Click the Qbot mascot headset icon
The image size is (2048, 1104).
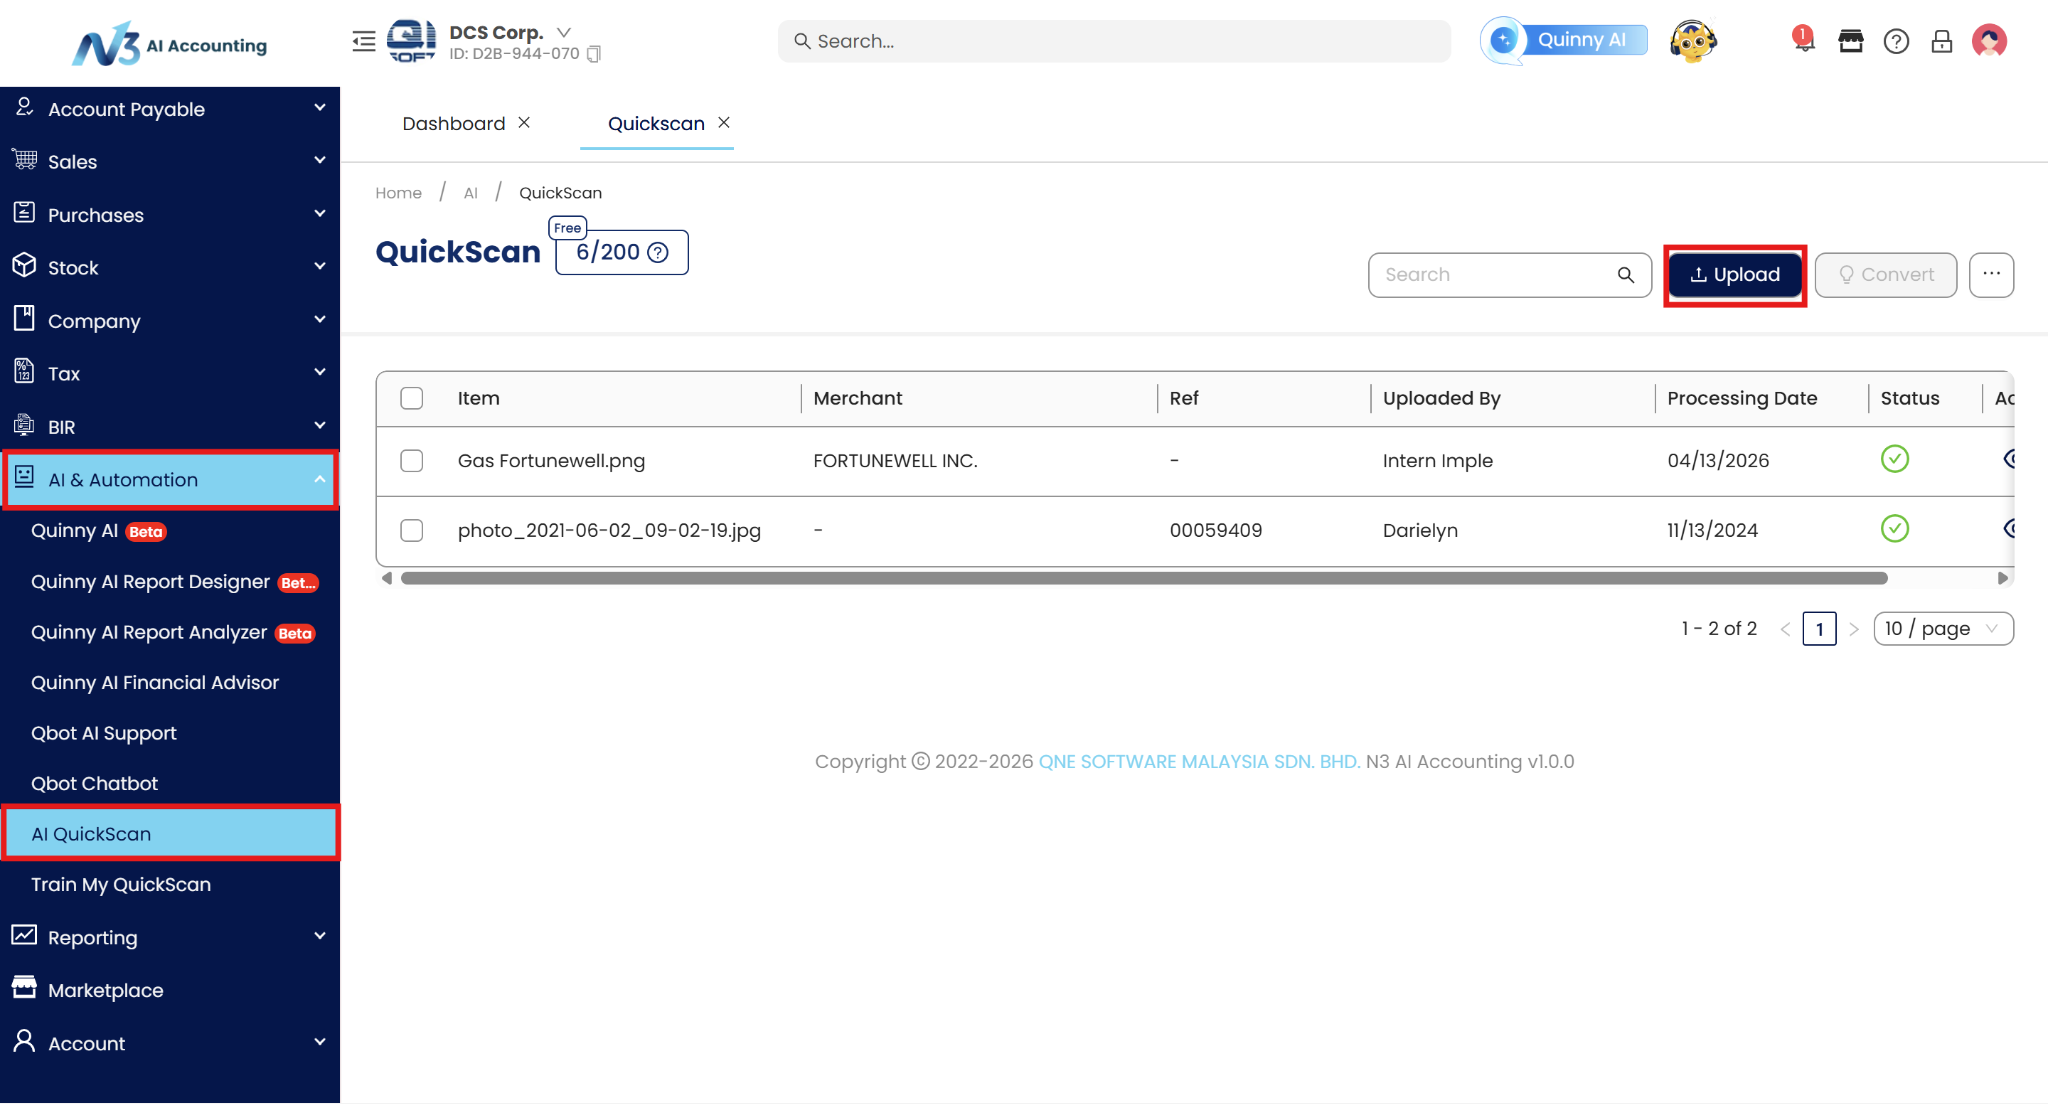(x=1692, y=41)
